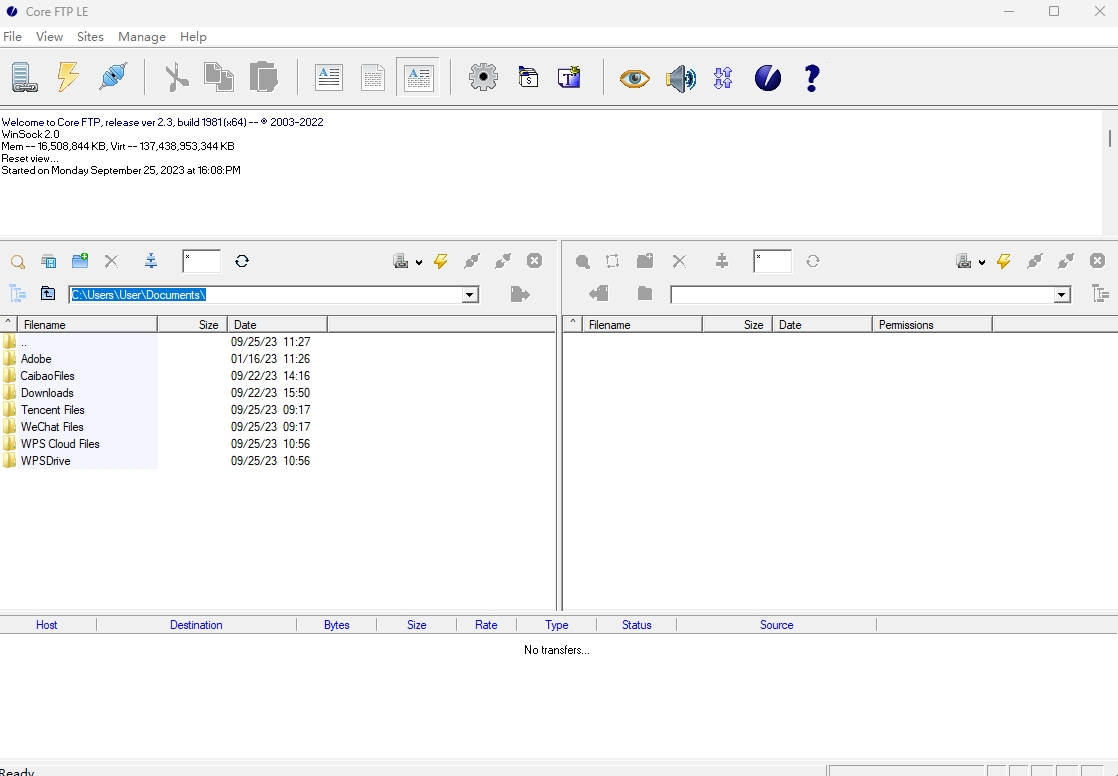
Task: Open the Help question mark icon
Action: point(812,78)
